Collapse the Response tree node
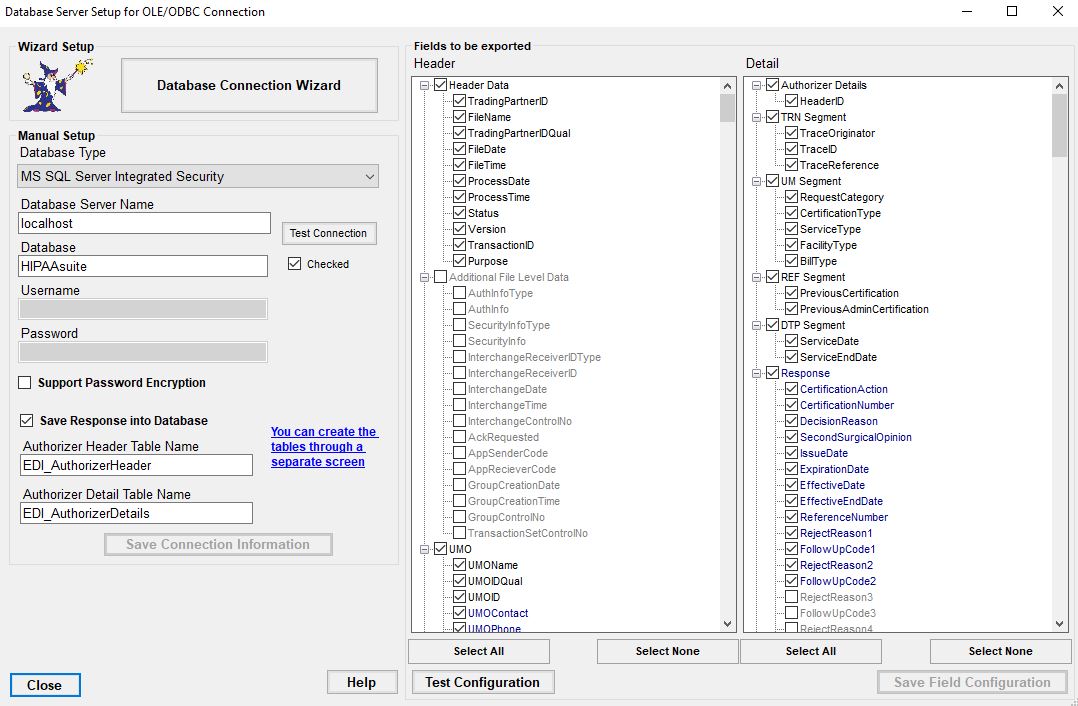The height and width of the screenshot is (706, 1078). pyautogui.click(x=756, y=373)
